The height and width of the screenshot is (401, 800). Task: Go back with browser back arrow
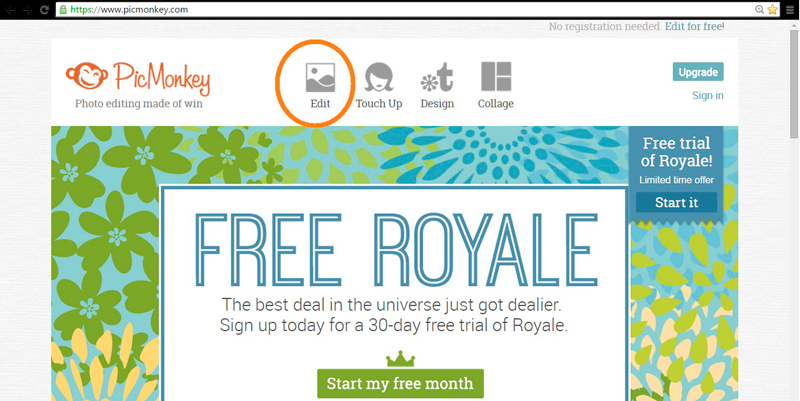pyautogui.click(x=10, y=9)
